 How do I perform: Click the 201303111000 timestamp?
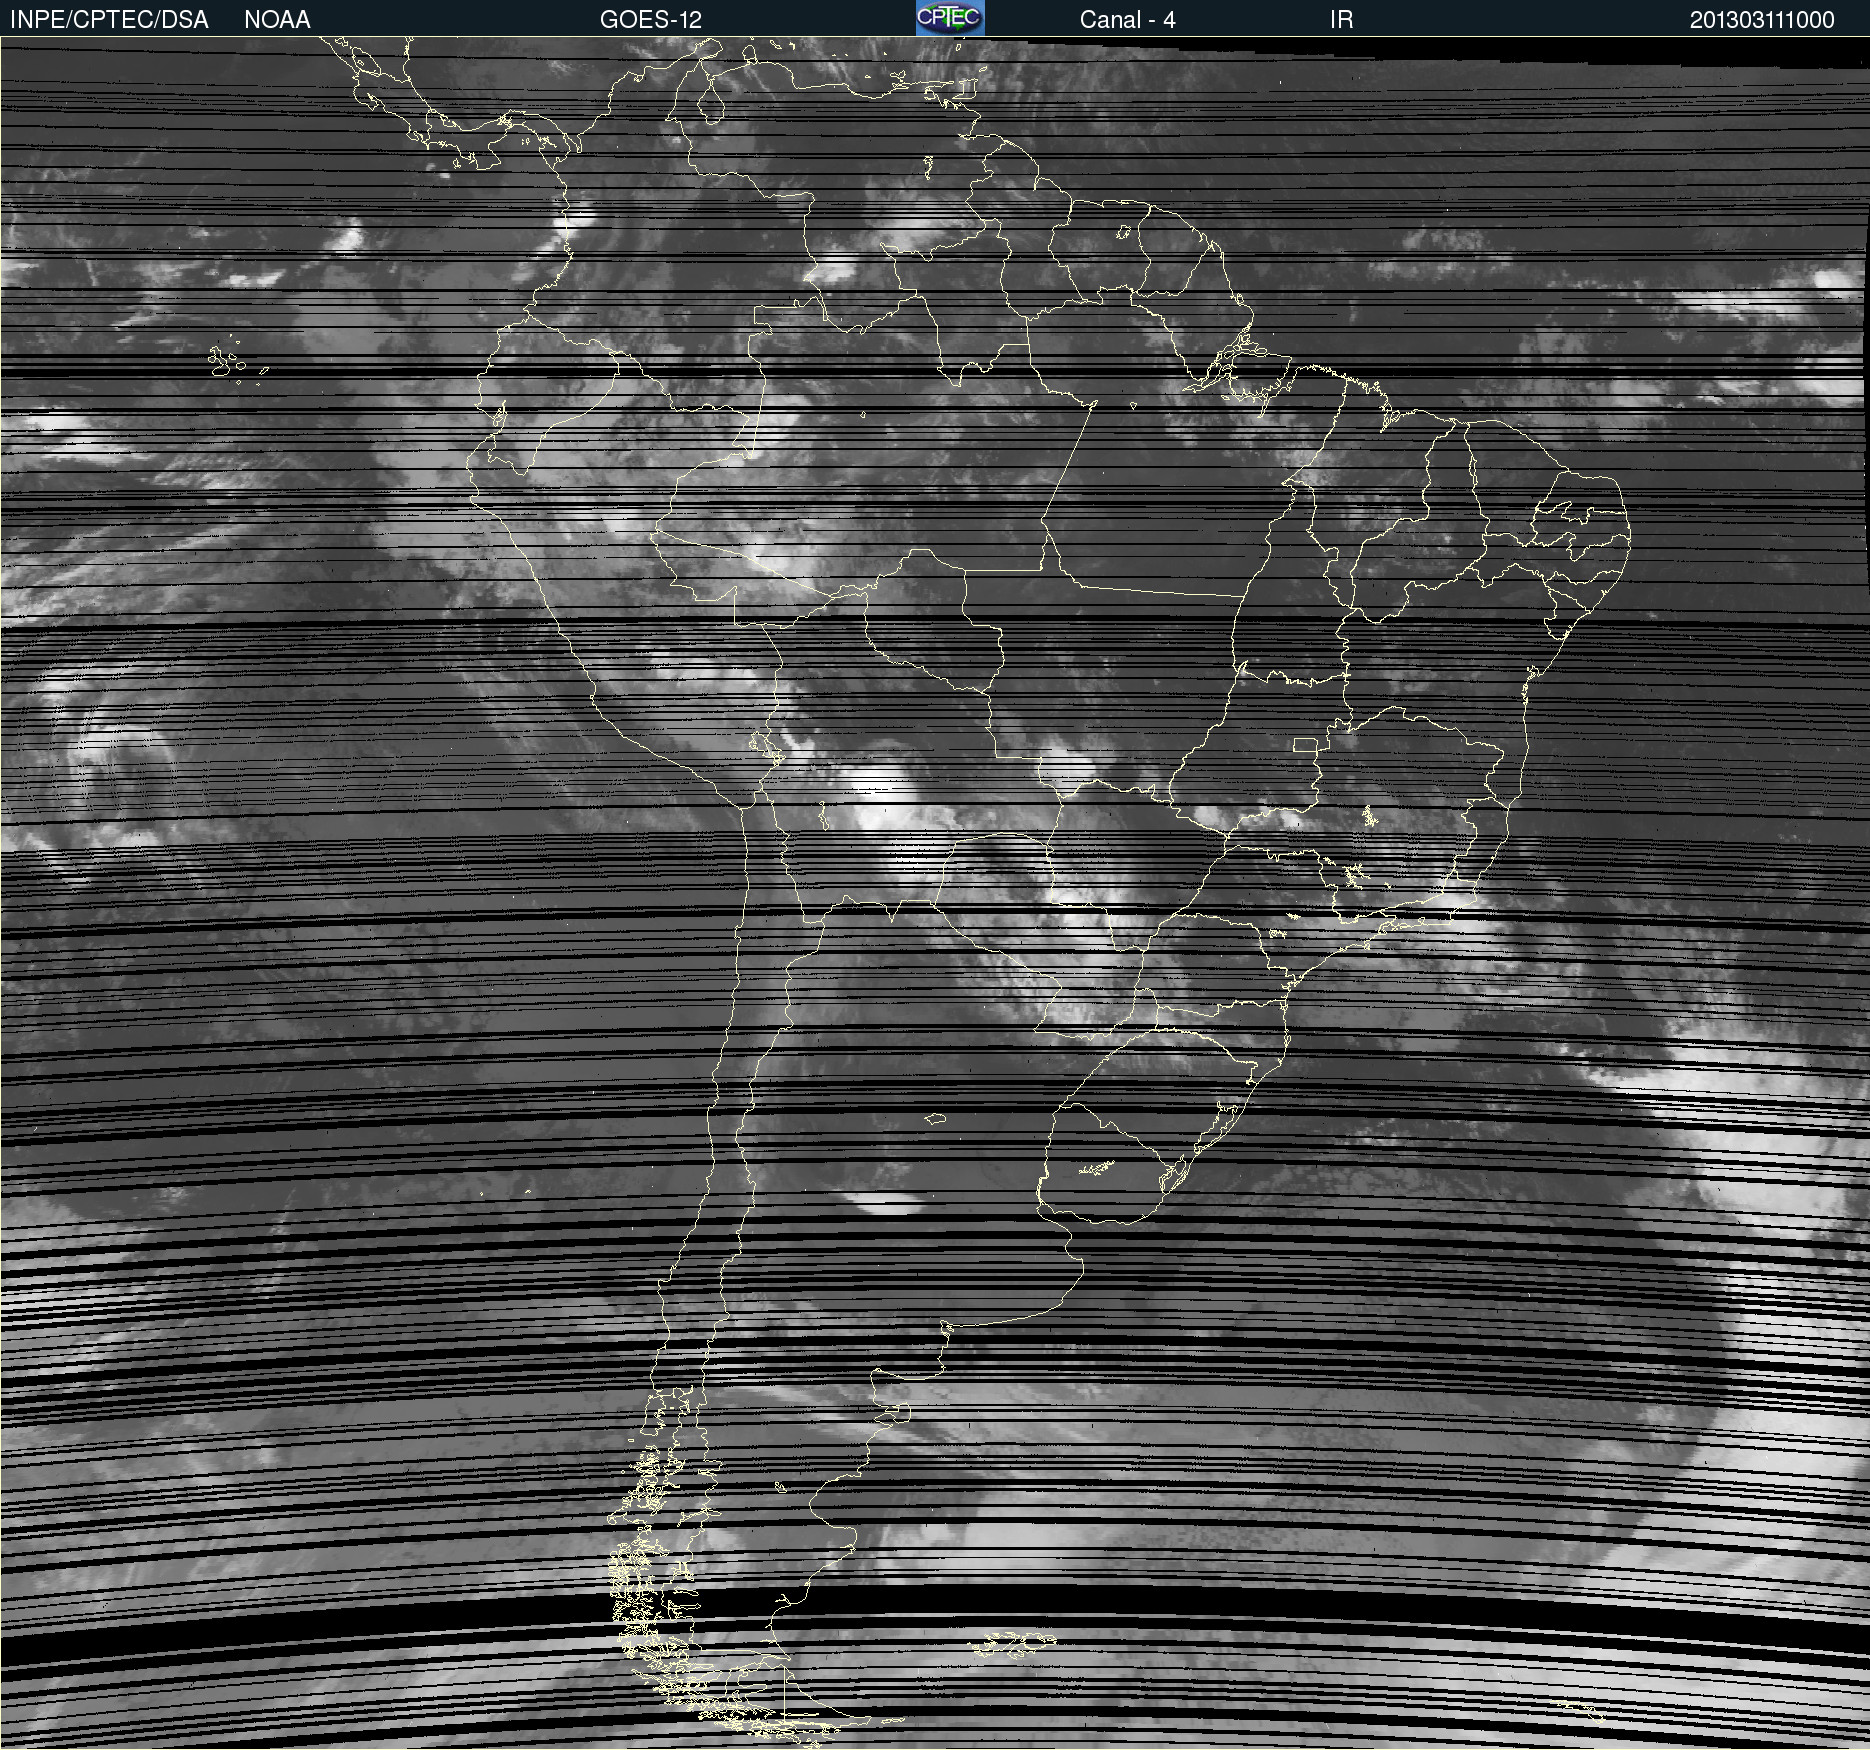(1761, 19)
